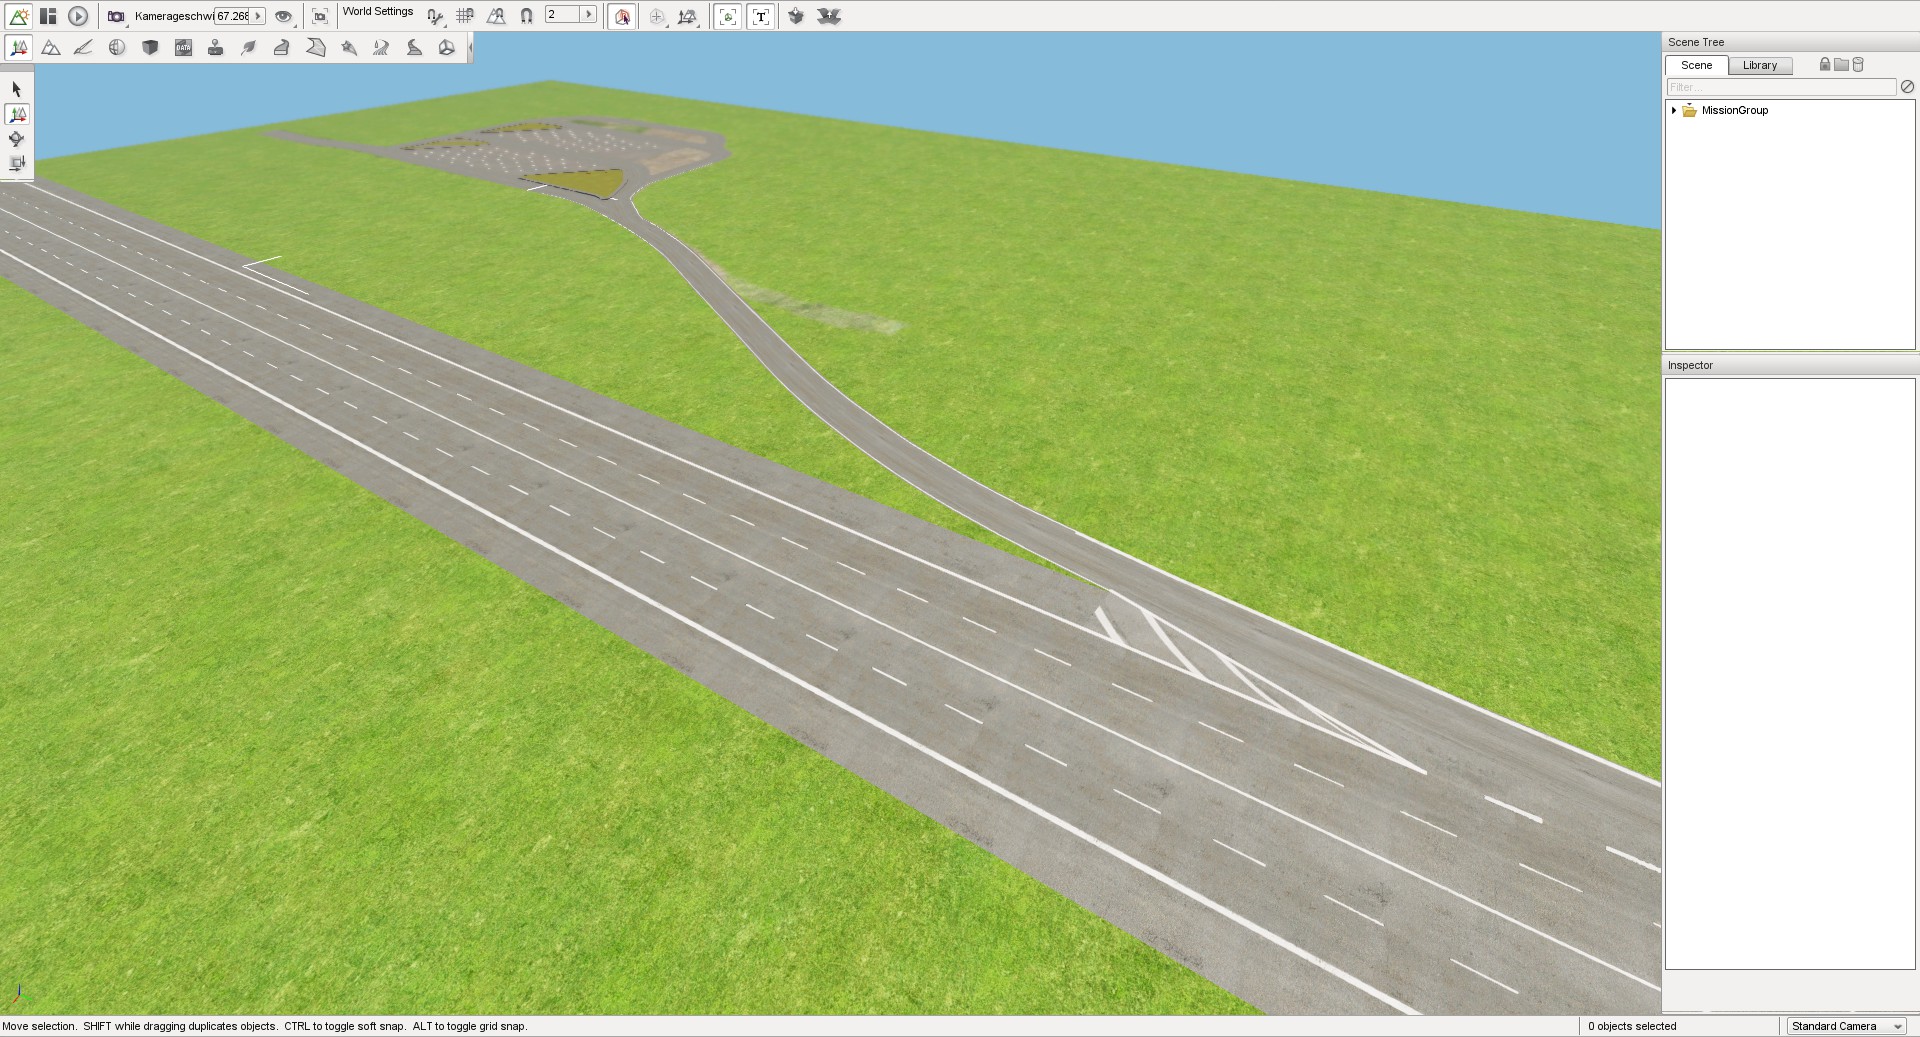Screen dimensions: 1920x1037
Task: Open the snap options wrench-magnet icon
Action: tap(435, 16)
